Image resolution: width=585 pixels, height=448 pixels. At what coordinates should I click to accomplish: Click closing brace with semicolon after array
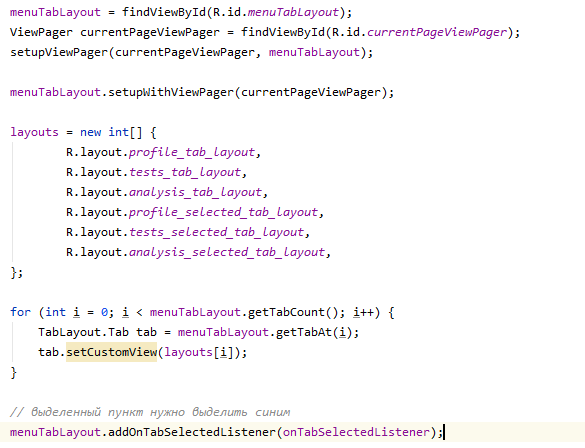click(x=16, y=272)
